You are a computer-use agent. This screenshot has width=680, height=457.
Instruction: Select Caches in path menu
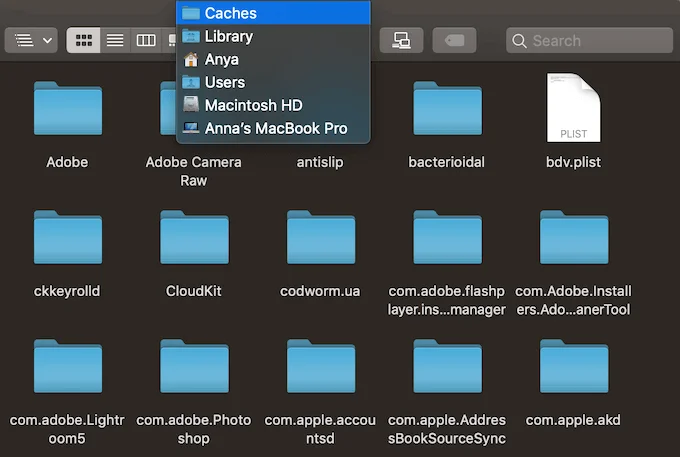[273, 13]
